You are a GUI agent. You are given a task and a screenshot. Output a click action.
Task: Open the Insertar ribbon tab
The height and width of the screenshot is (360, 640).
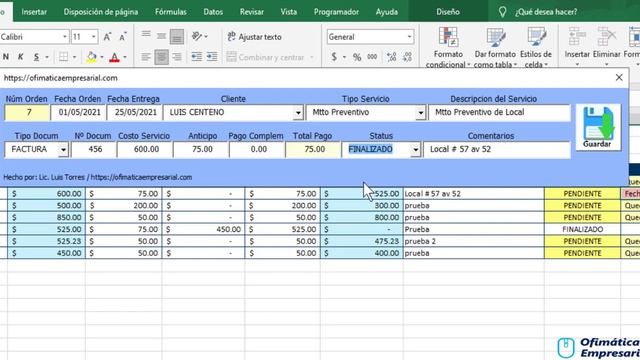point(34,12)
